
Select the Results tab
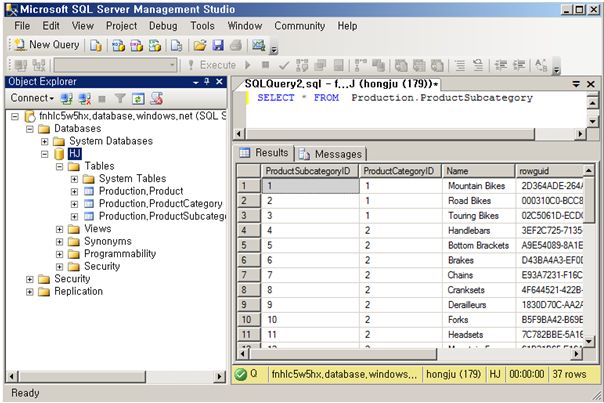(x=264, y=153)
